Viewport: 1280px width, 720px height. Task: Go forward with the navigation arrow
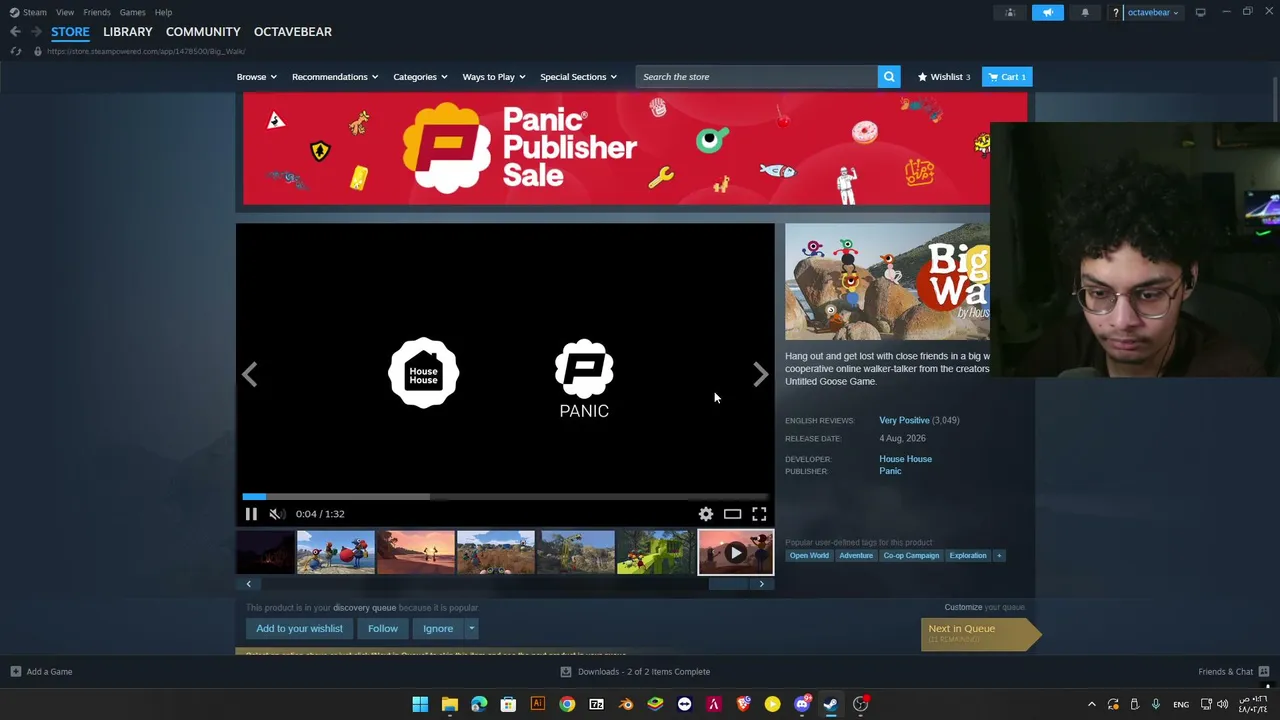pos(35,32)
